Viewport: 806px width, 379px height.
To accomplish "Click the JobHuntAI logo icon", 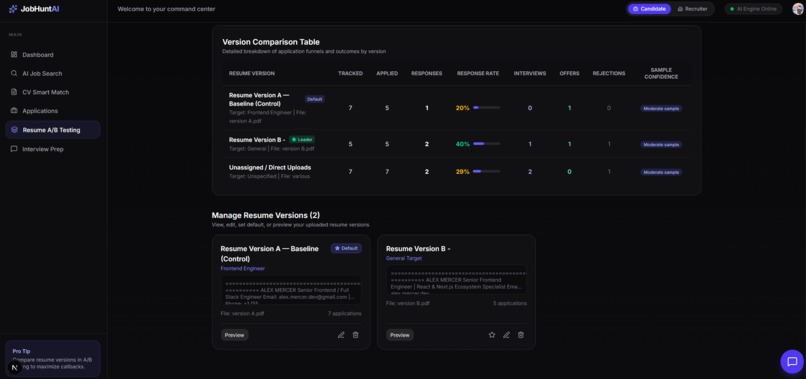I will click(13, 9).
